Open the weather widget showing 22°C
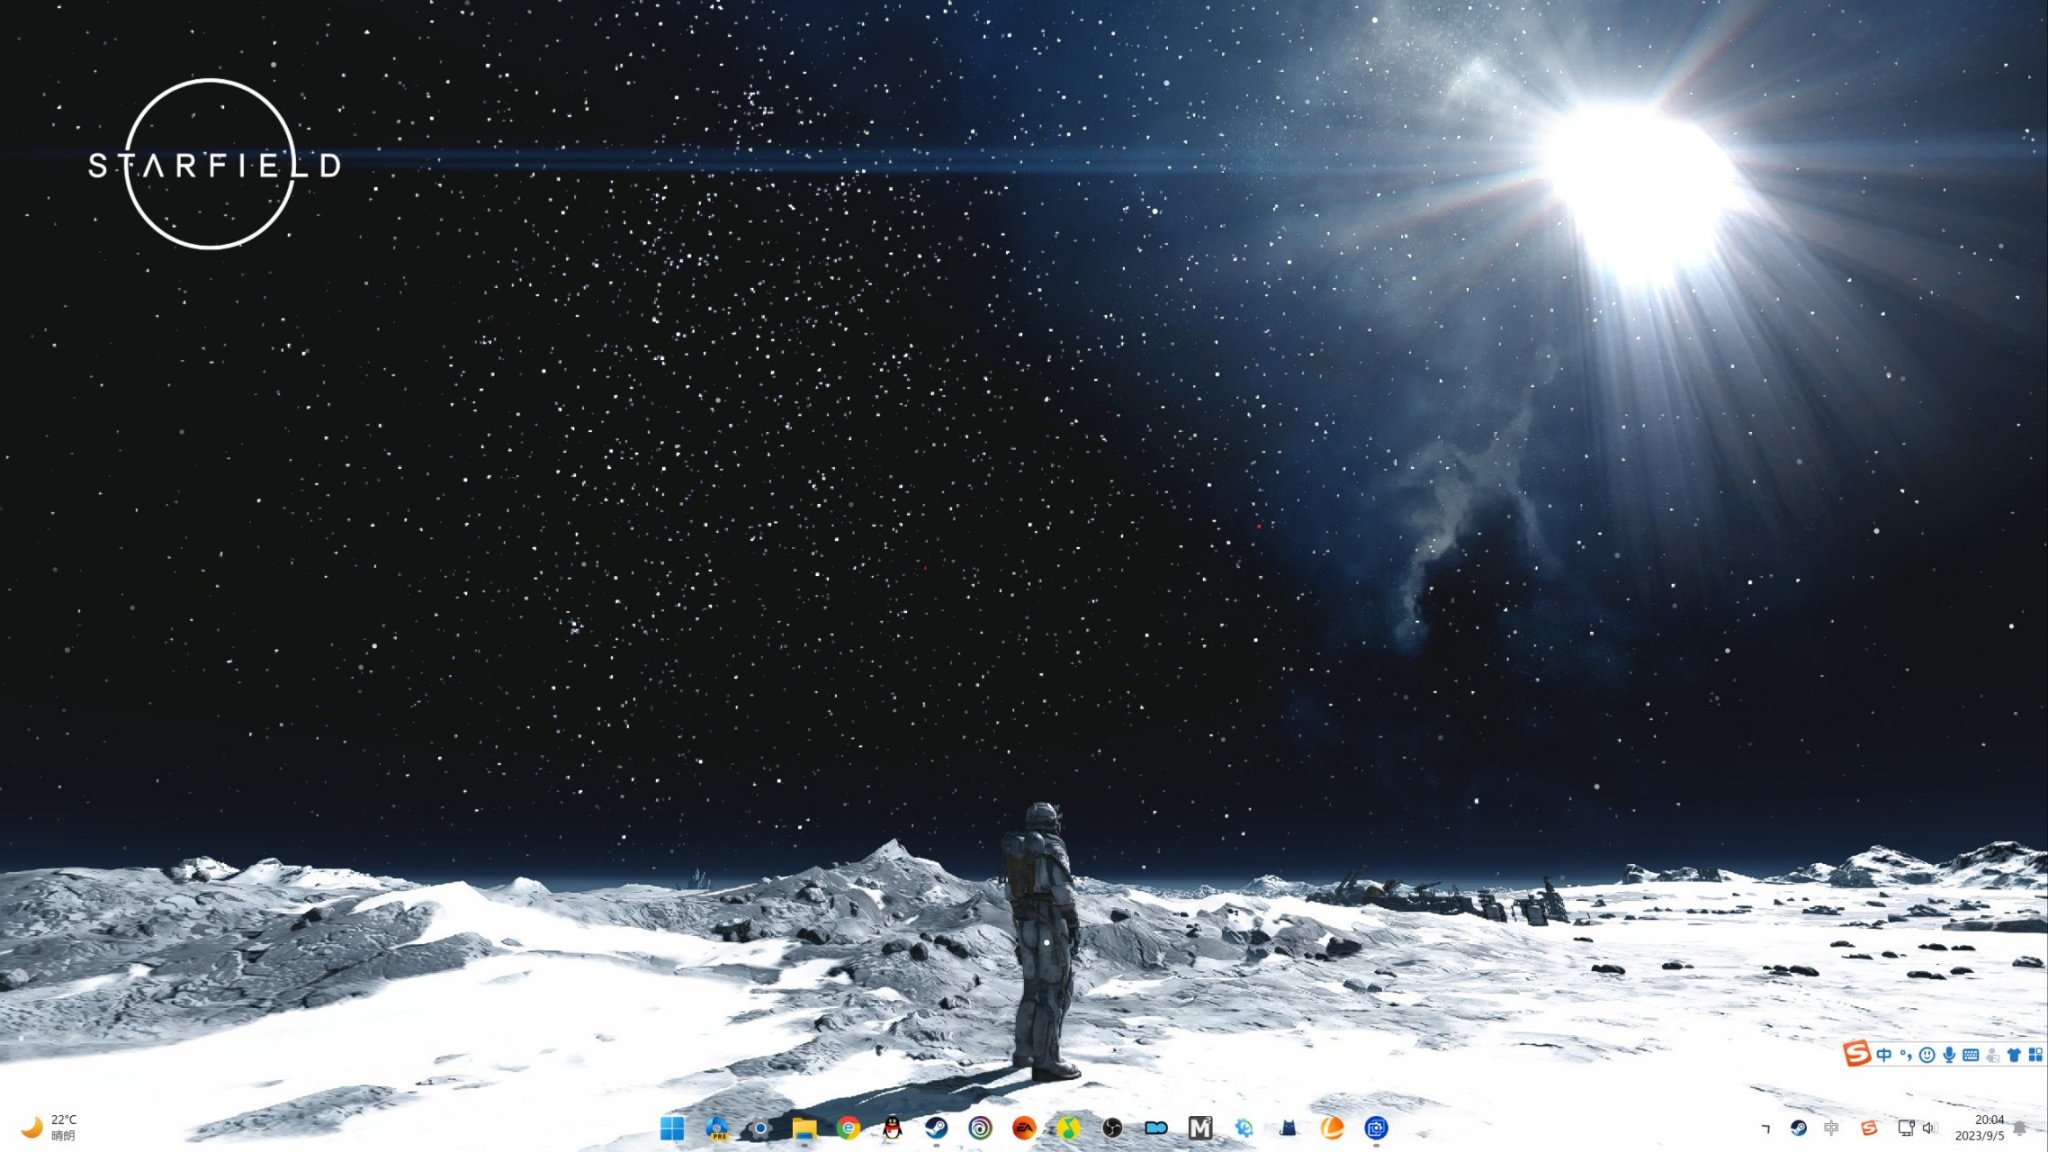 click(x=50, y=1128)
